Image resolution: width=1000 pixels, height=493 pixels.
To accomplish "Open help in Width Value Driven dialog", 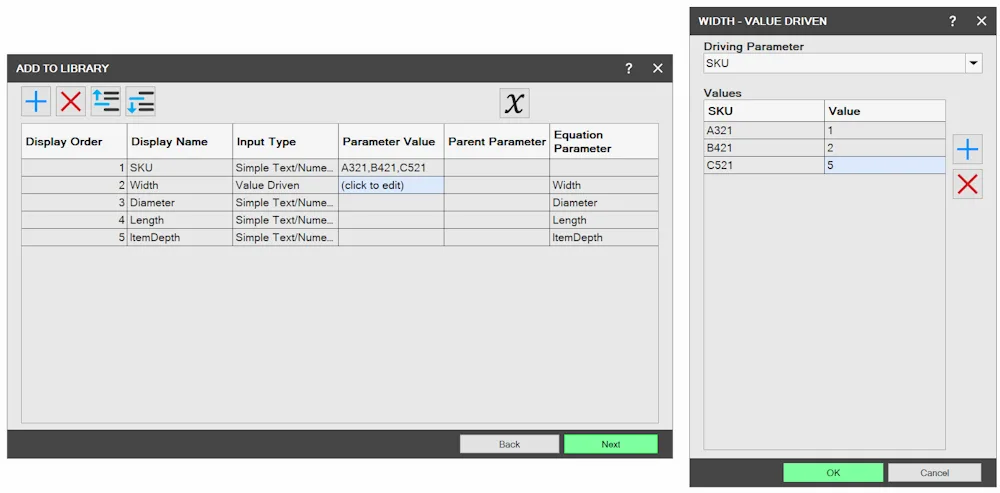I will (x=952, y=21).
